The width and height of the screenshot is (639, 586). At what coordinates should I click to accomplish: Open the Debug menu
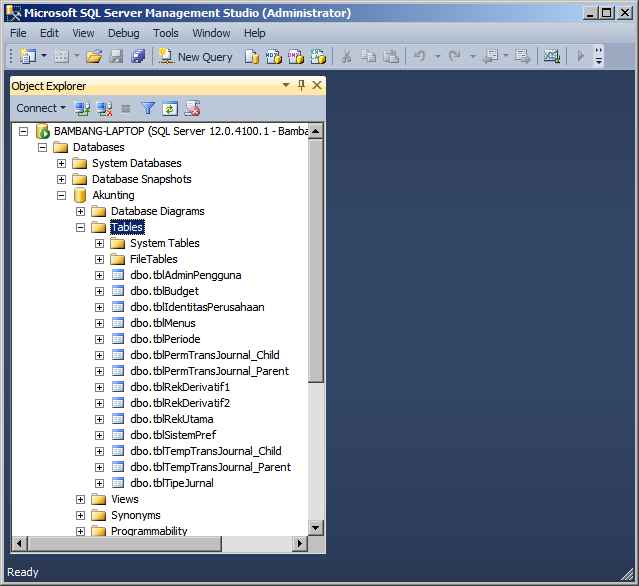(123, 33)
